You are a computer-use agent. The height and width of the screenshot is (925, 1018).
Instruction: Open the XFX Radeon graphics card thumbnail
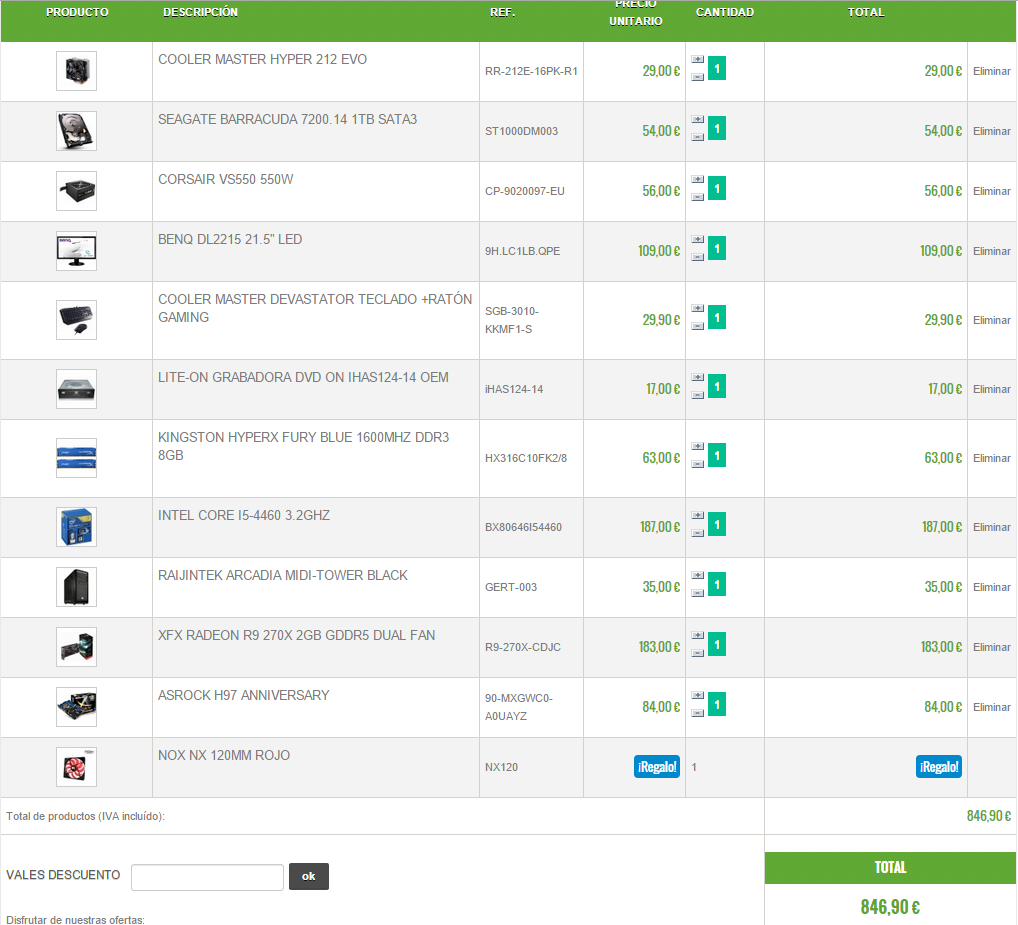pos(77,647)
